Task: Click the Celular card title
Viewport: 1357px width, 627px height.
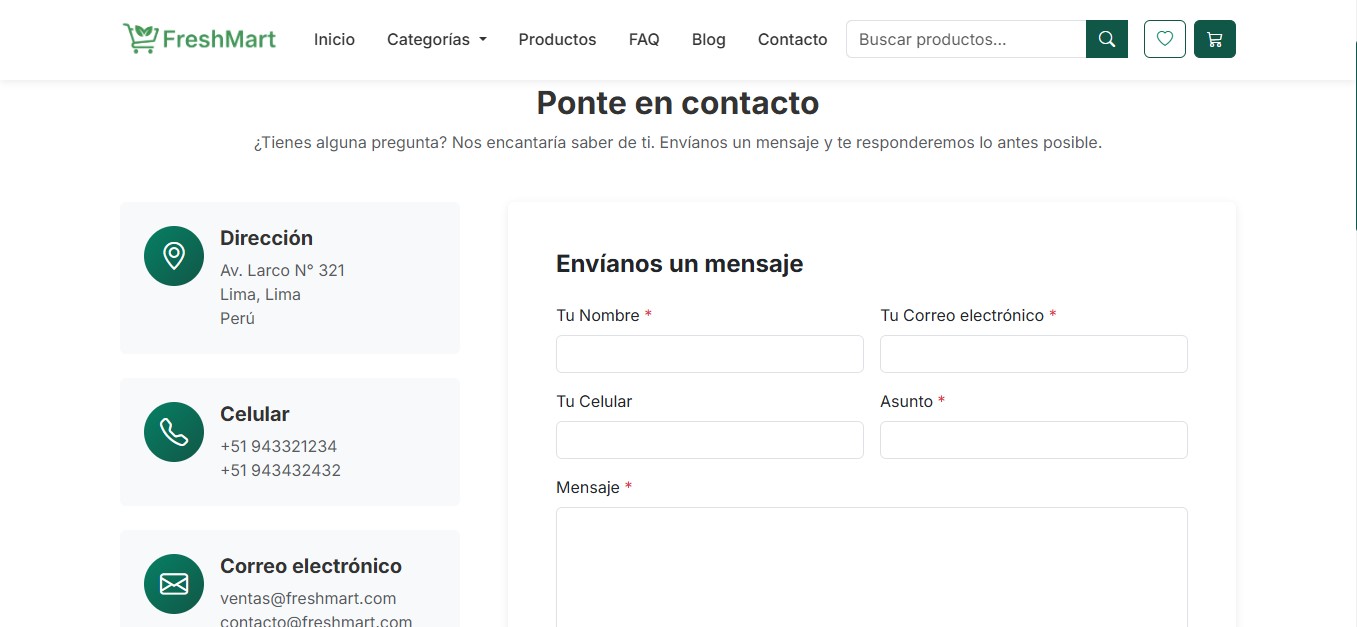Action: tap(255, 414)
